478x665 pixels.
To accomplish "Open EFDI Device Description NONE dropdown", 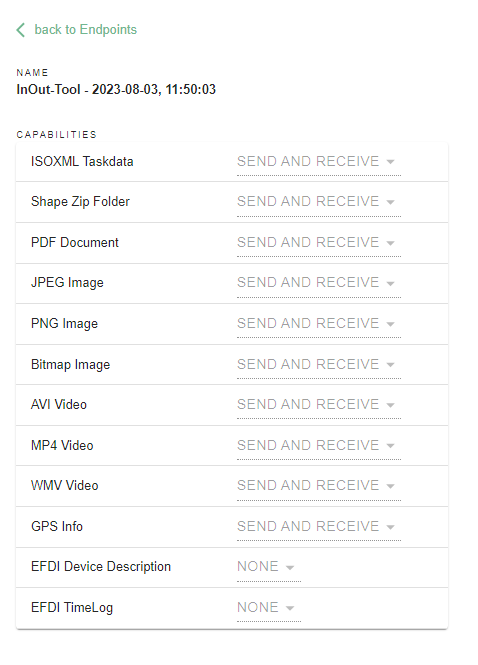I will click(269, 567).
